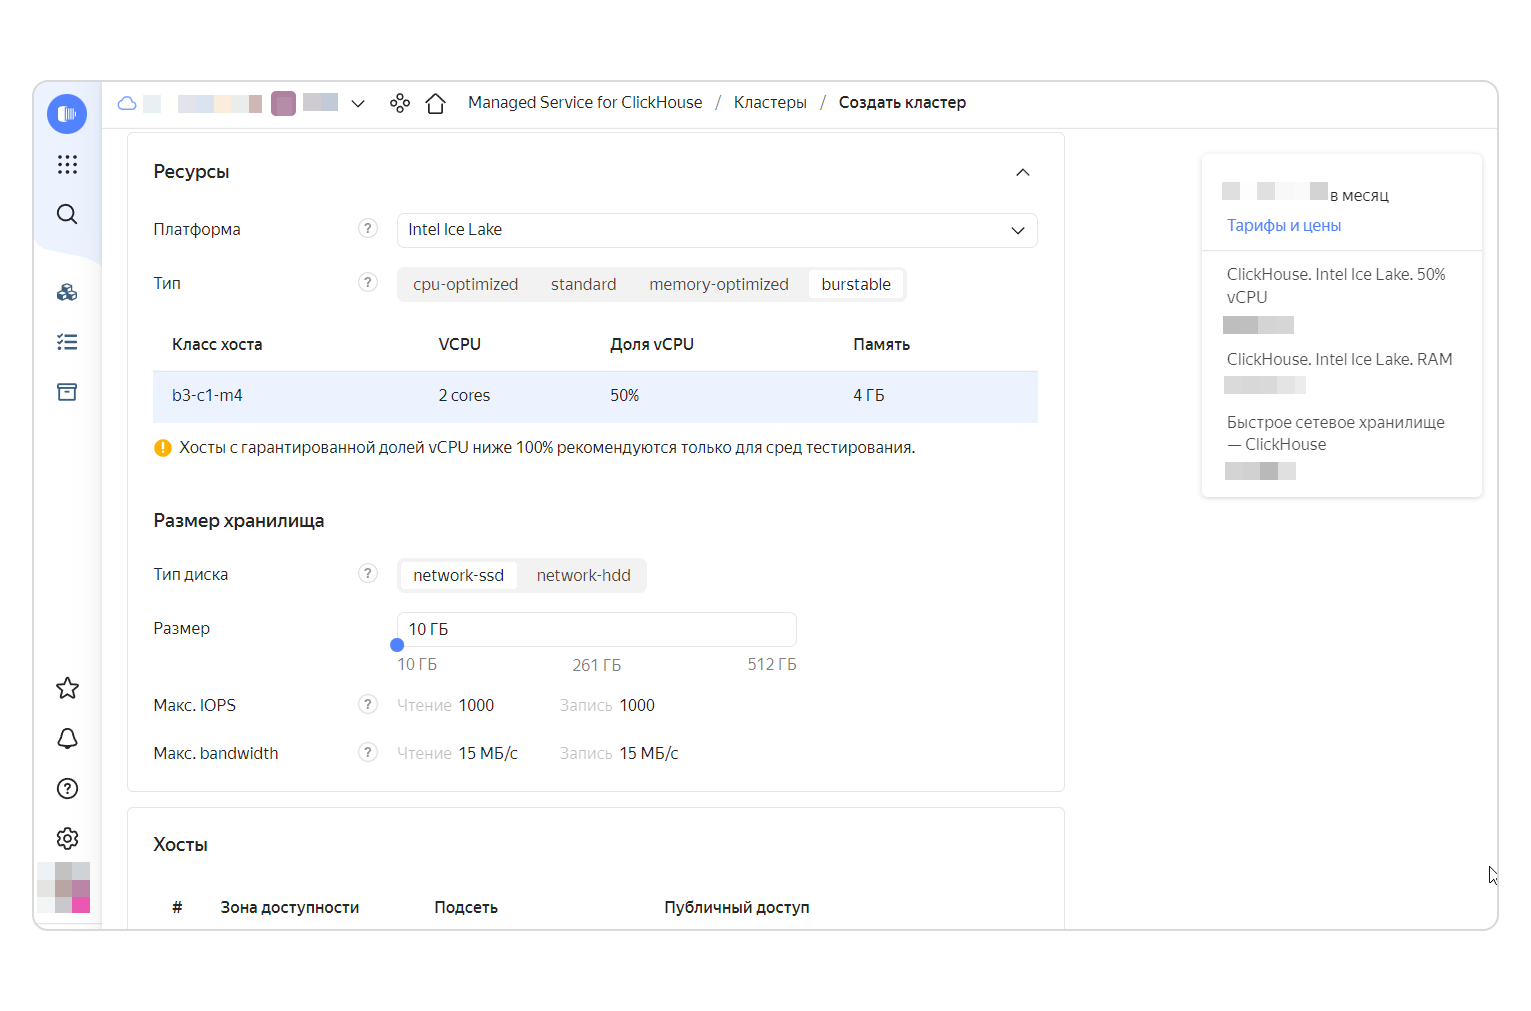1531x1011 pixels.
Task: Click the Доля vCPU column header
Action: pyautogui.click(x=652, y=345)
